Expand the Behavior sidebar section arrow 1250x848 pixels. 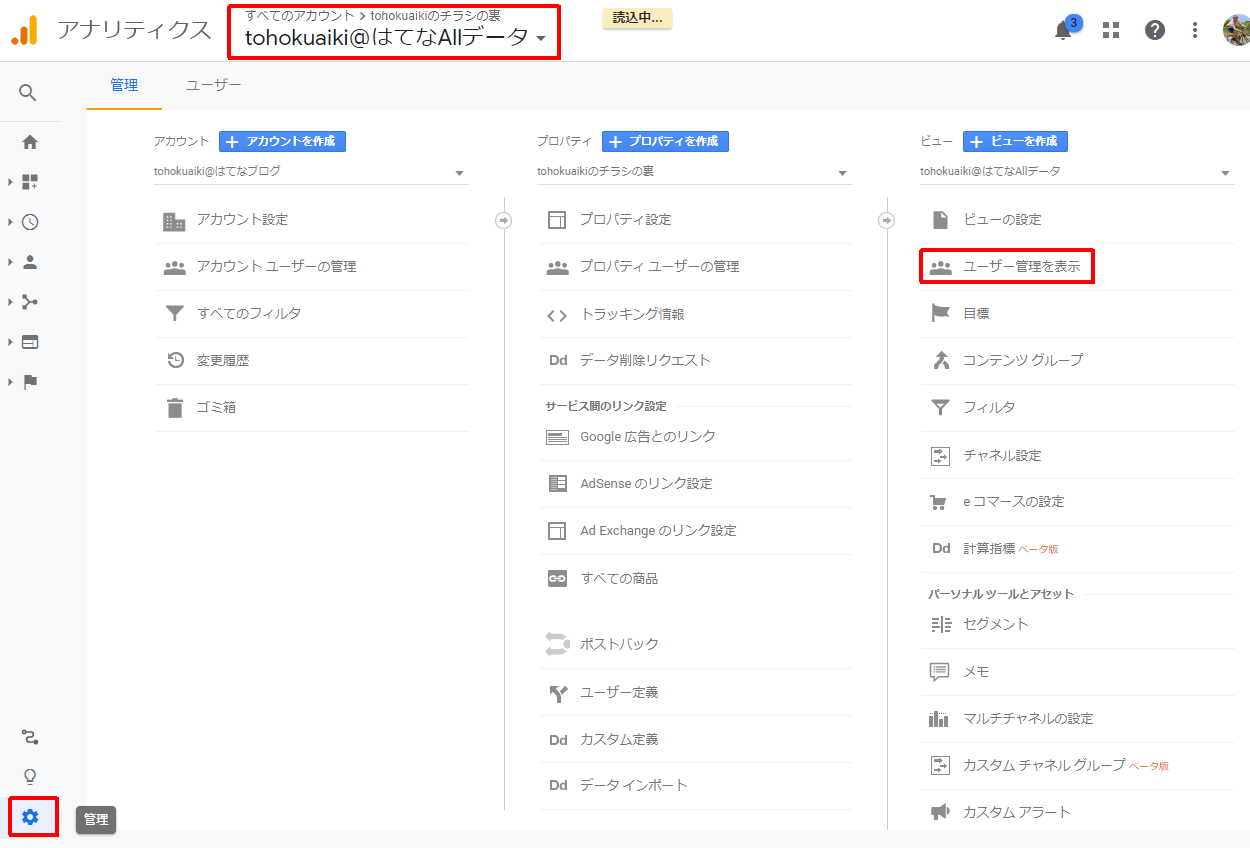click(10, 342)
